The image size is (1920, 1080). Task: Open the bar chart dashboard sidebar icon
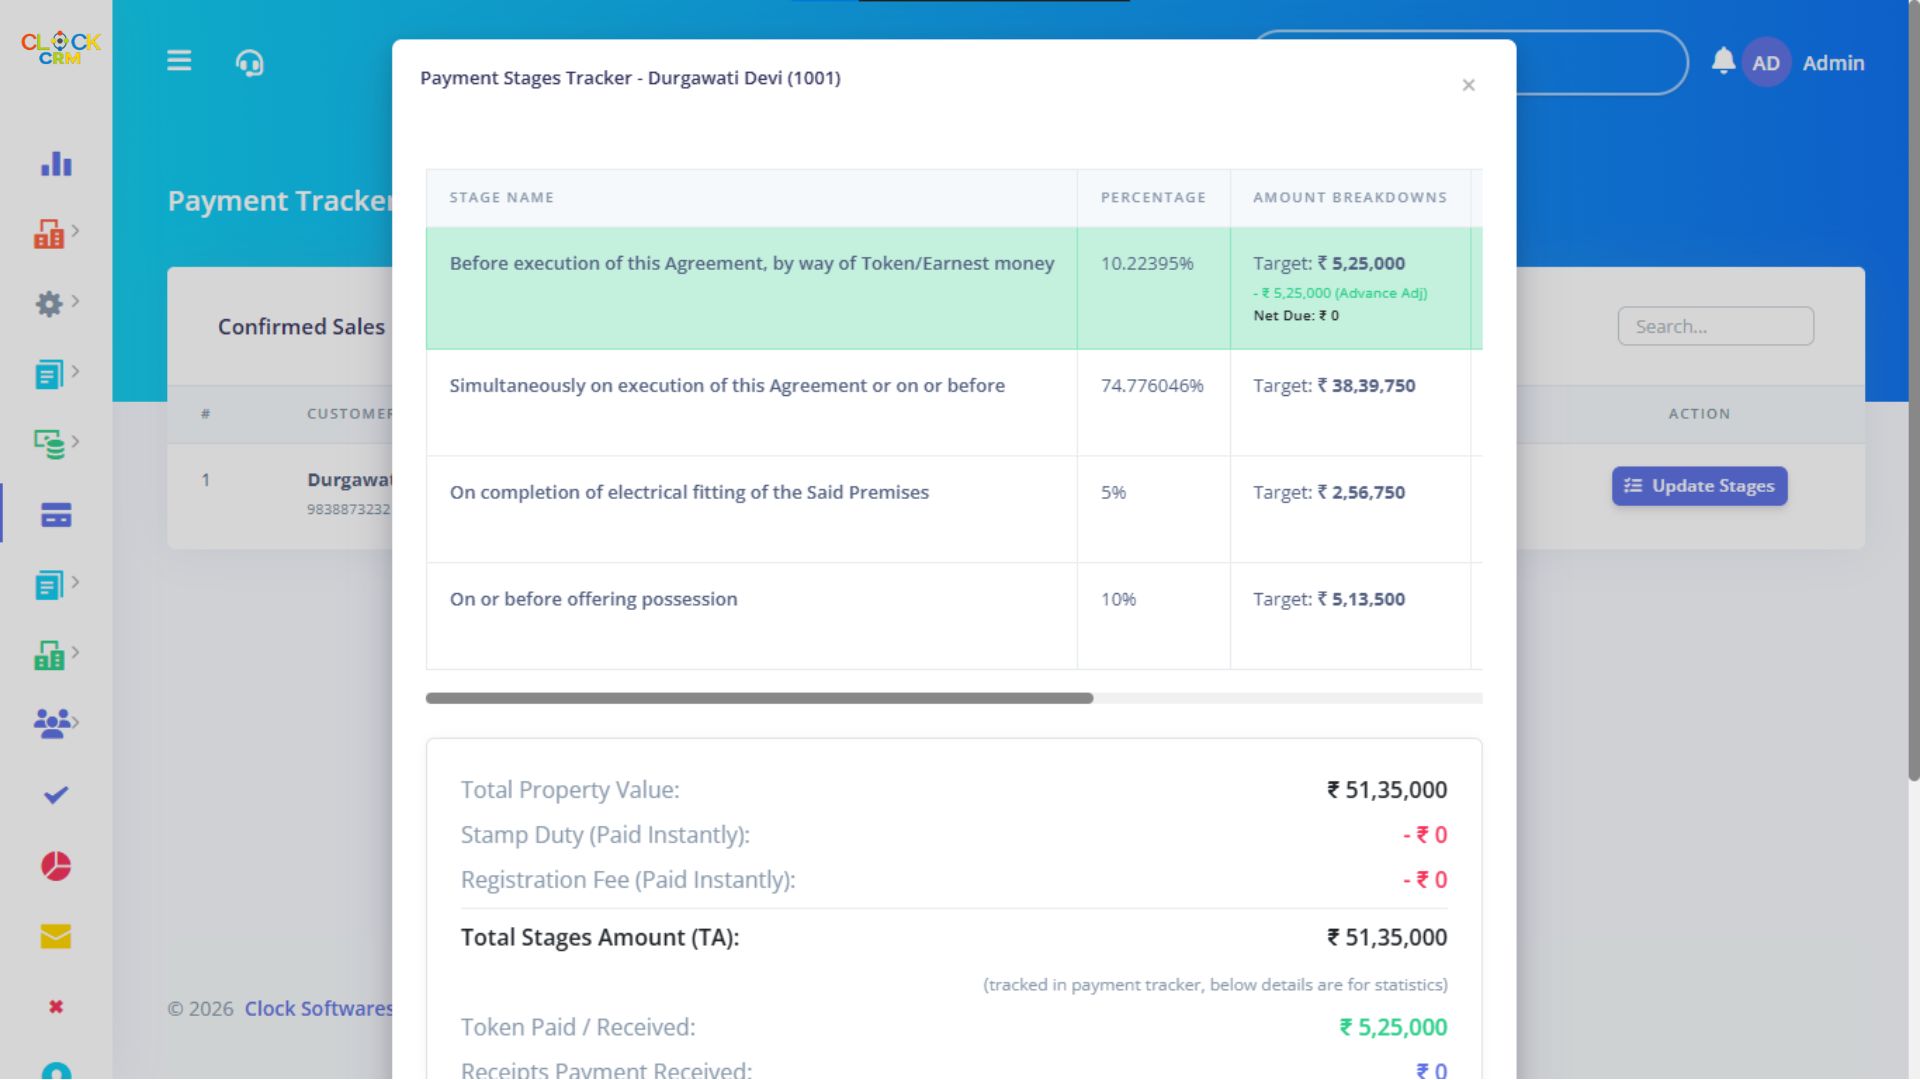[56, 164]
